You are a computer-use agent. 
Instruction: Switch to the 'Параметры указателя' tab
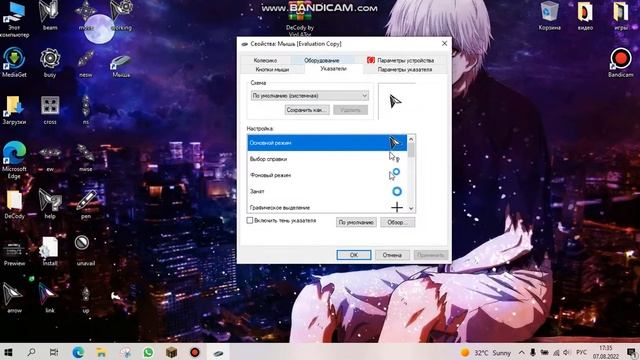404,69
